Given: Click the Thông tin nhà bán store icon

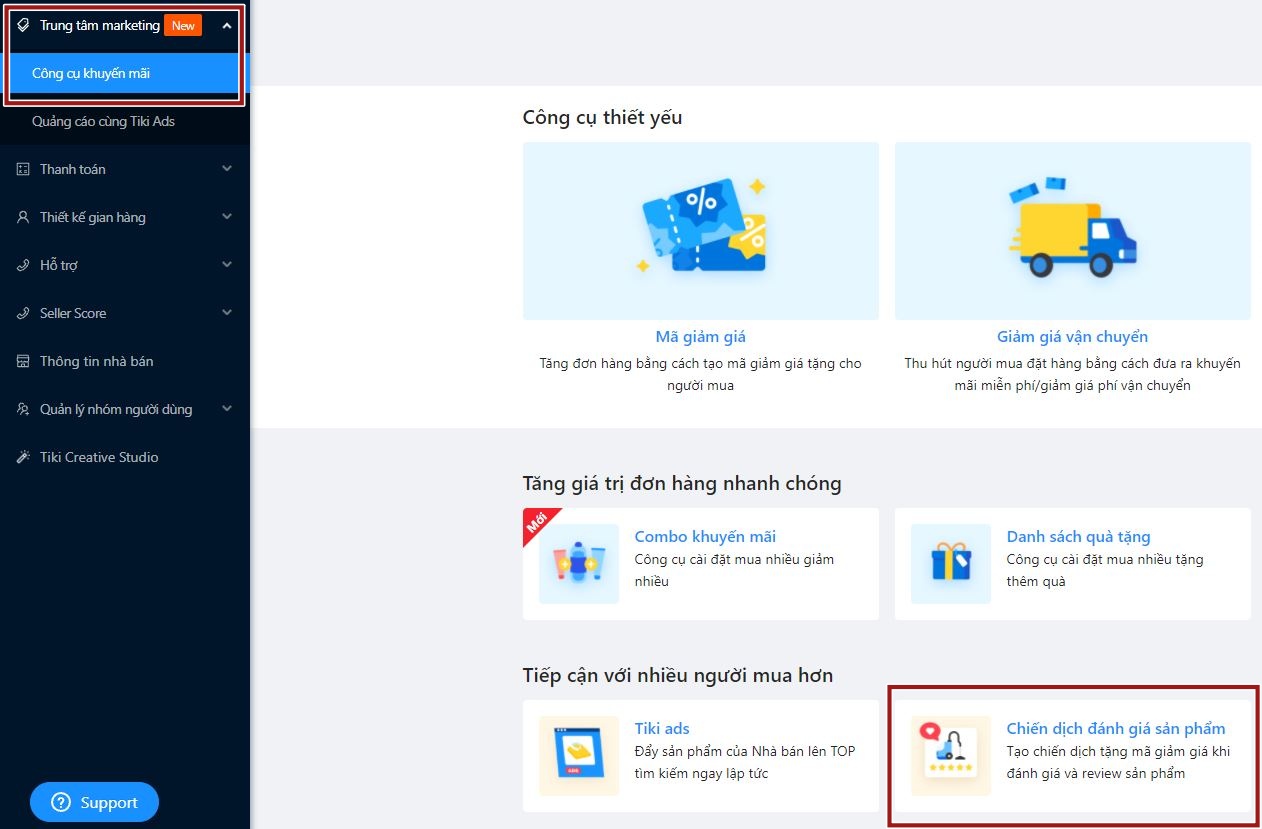Looking at the screenshot, I should (23, 361).
